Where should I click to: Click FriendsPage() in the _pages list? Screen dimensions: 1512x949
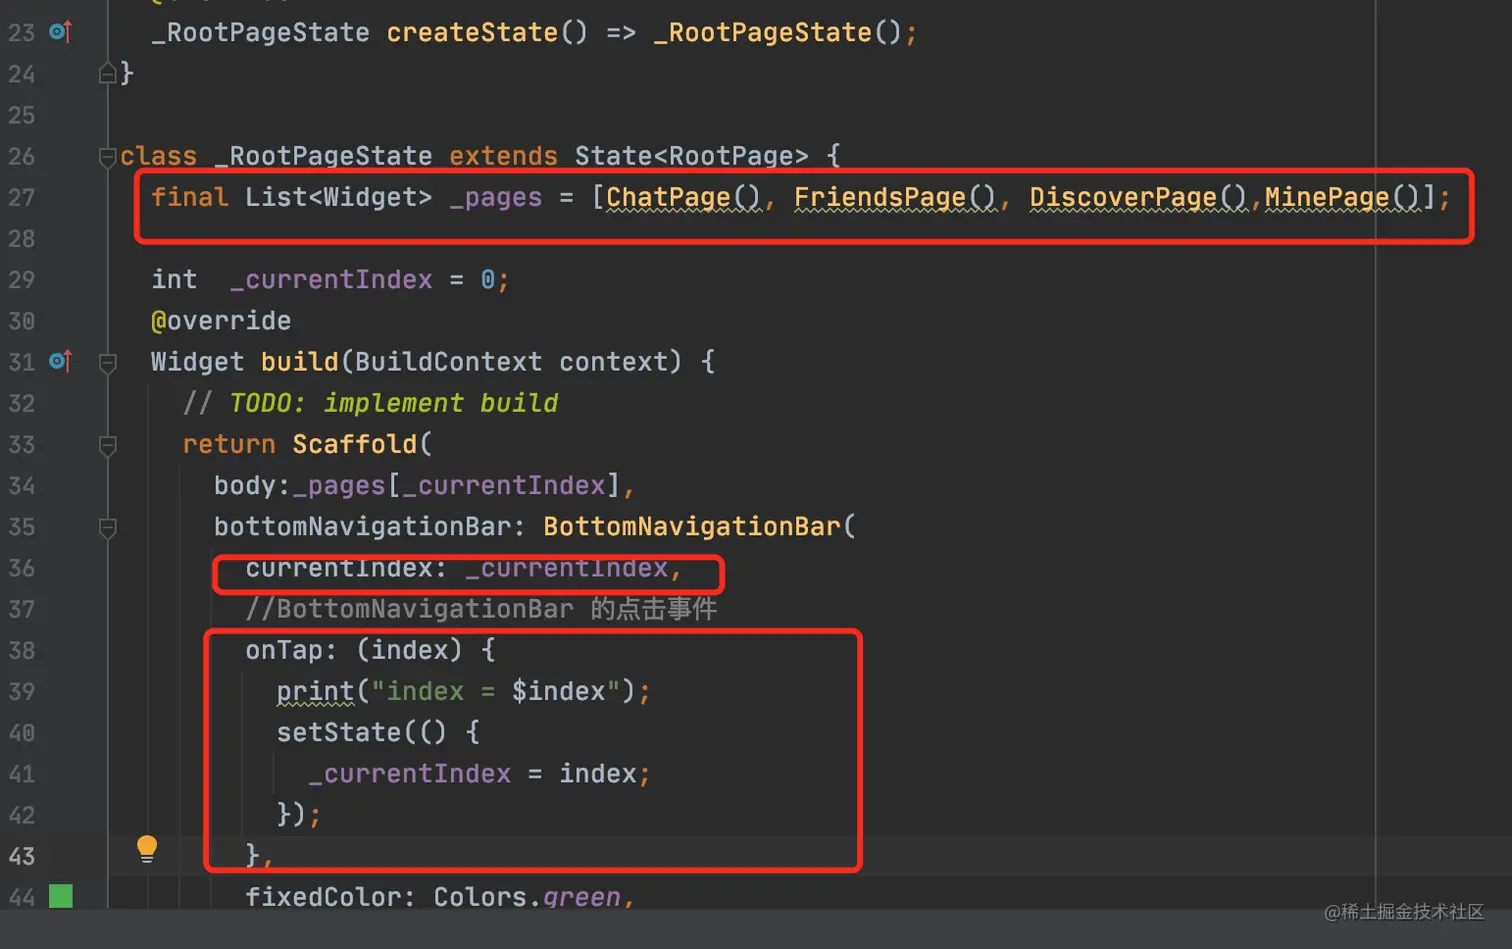[x=895, y=197]
